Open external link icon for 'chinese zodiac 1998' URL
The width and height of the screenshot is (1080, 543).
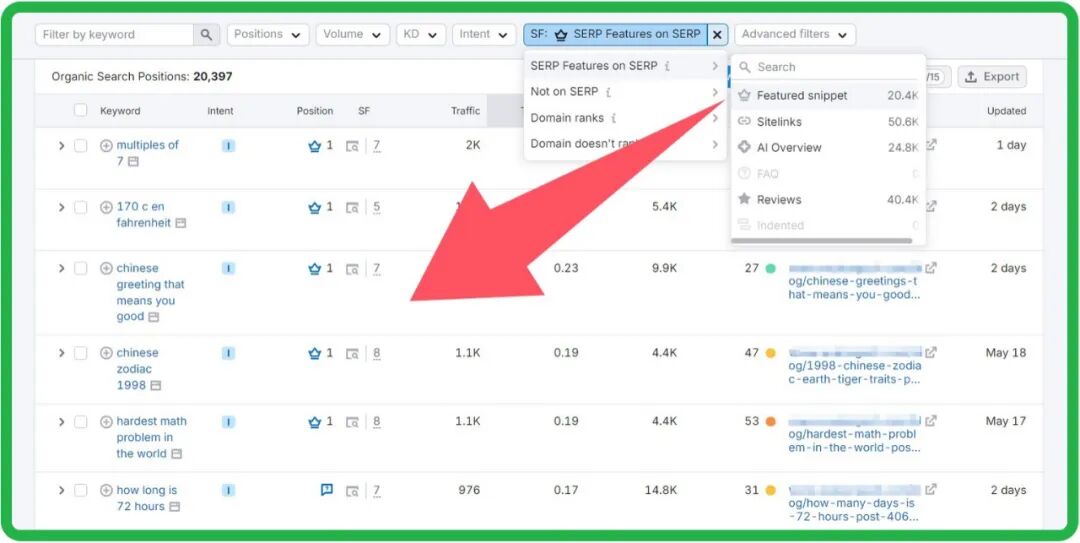[x=931, y=353]
